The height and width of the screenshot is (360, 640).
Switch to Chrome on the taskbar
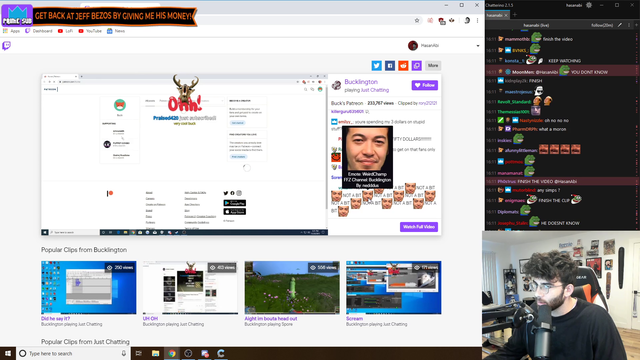(172, 353)
